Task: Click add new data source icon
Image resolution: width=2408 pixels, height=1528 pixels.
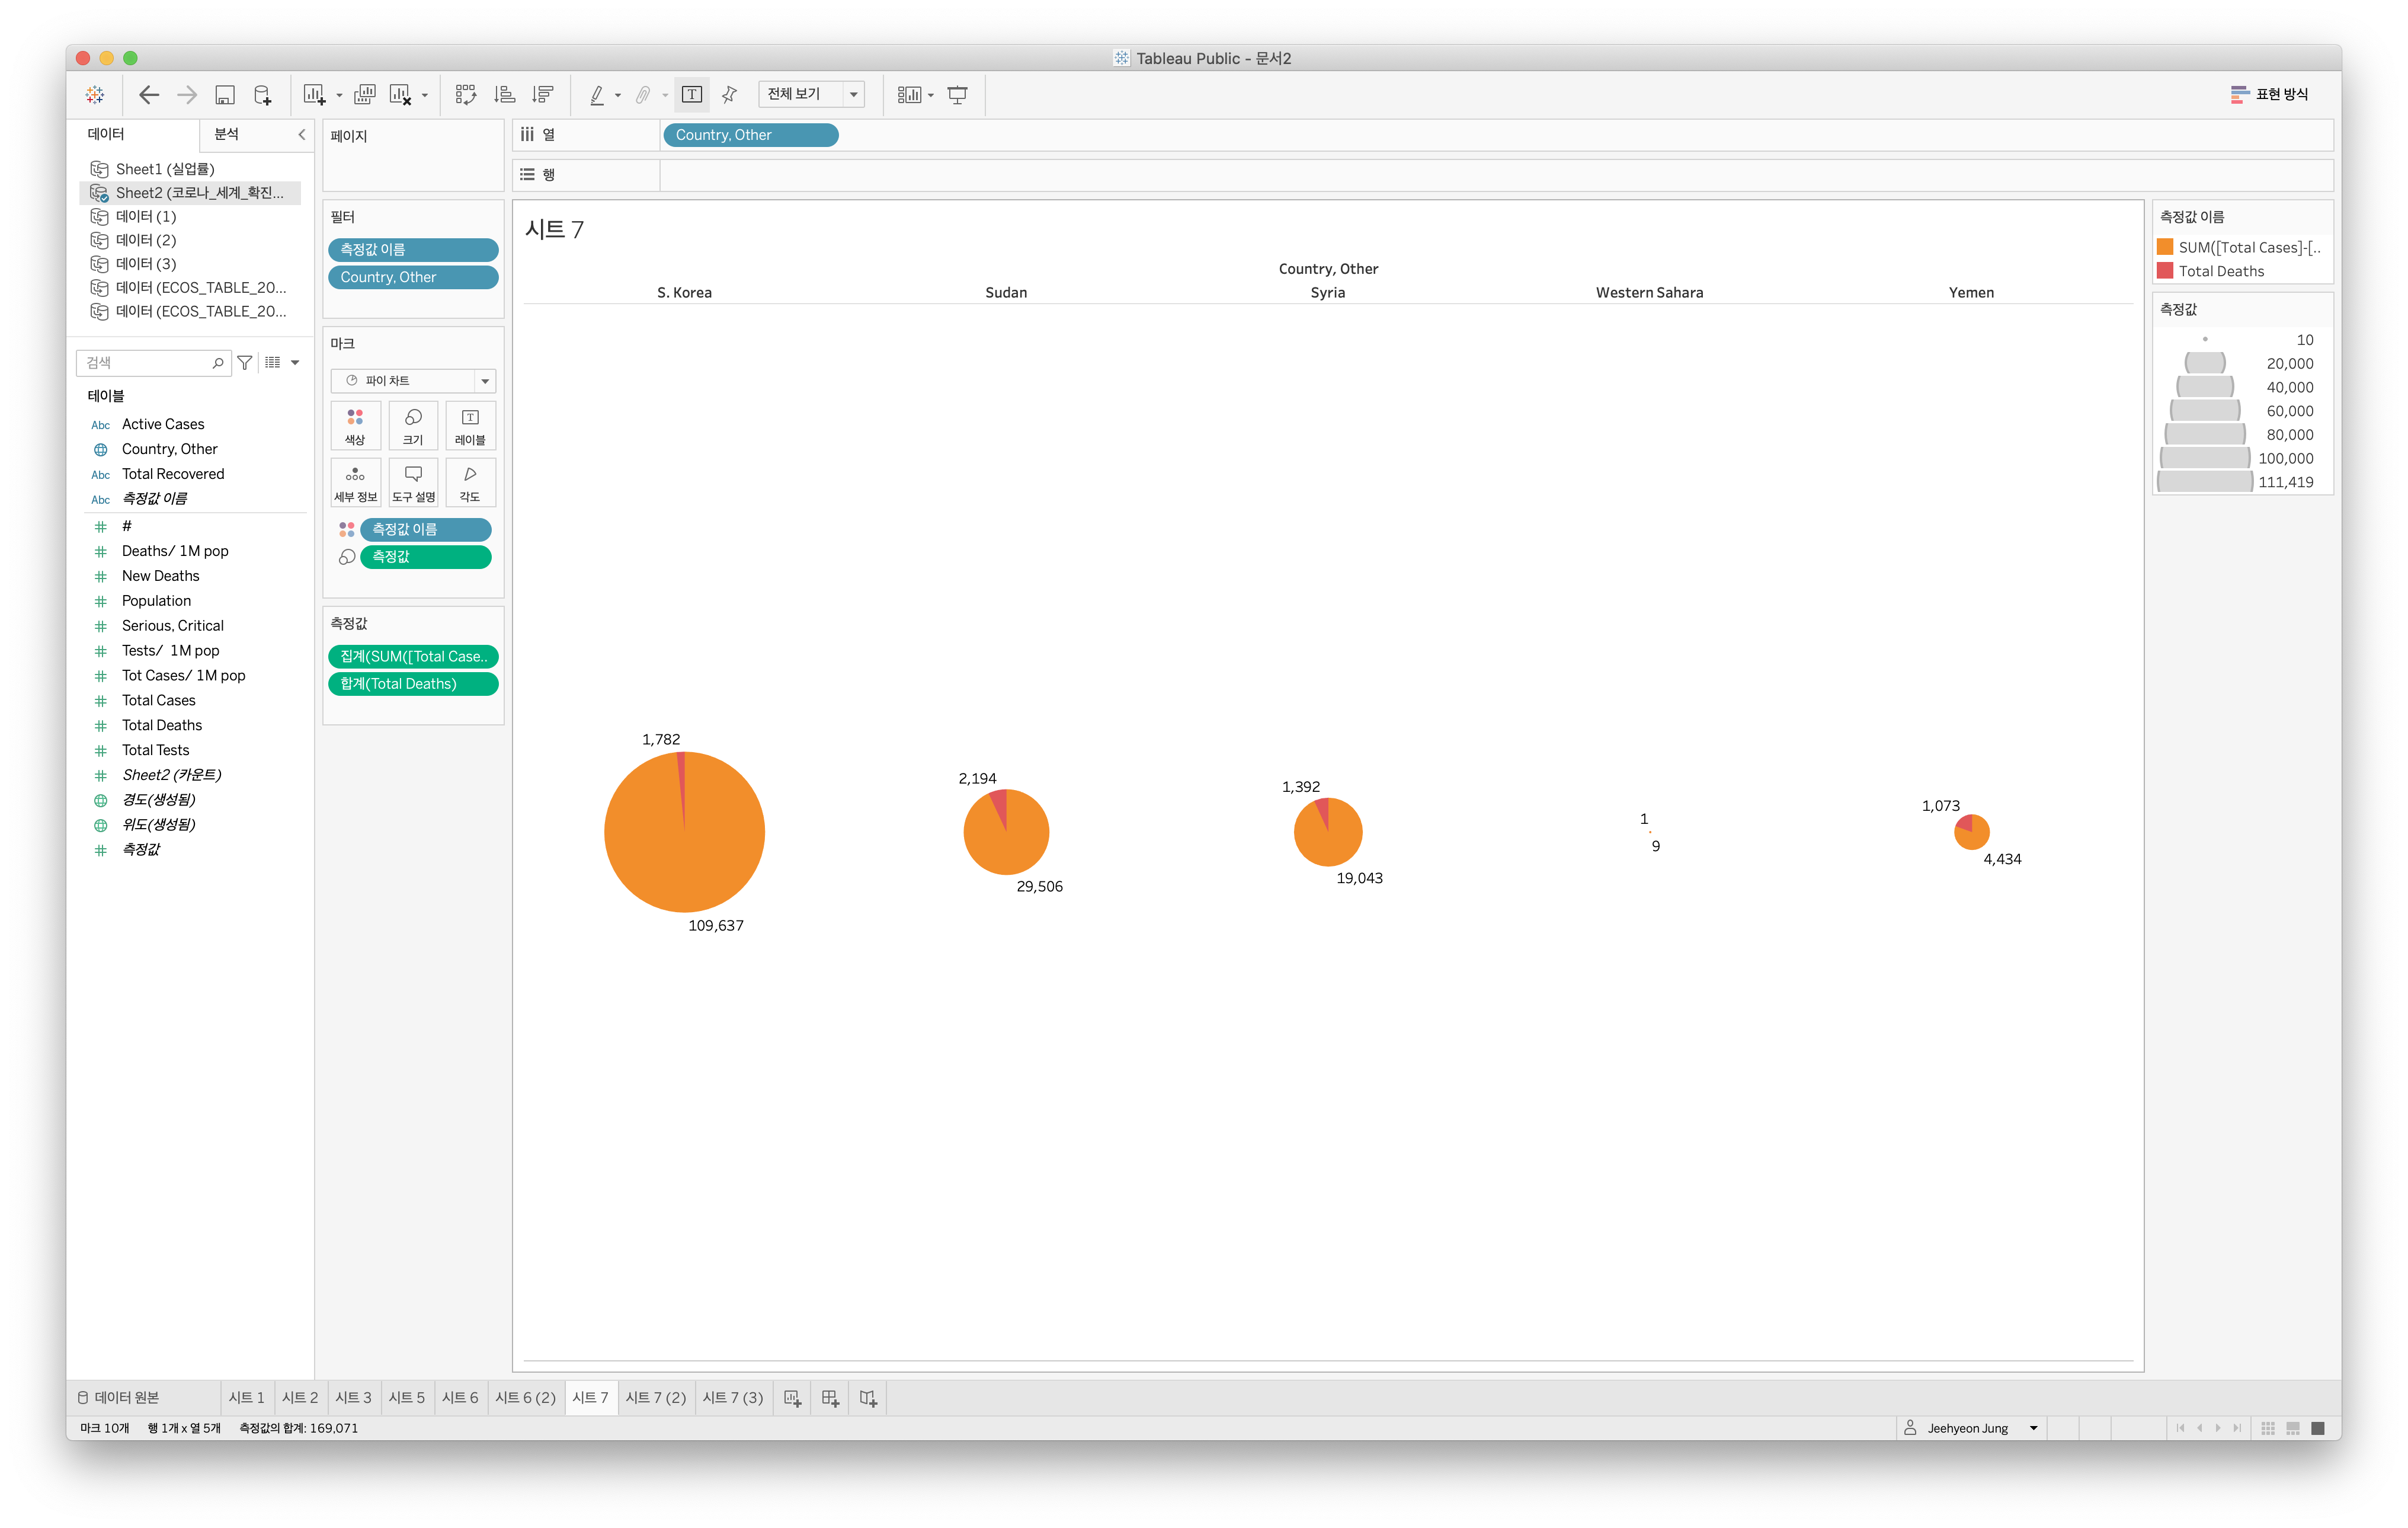Action: 262,95
